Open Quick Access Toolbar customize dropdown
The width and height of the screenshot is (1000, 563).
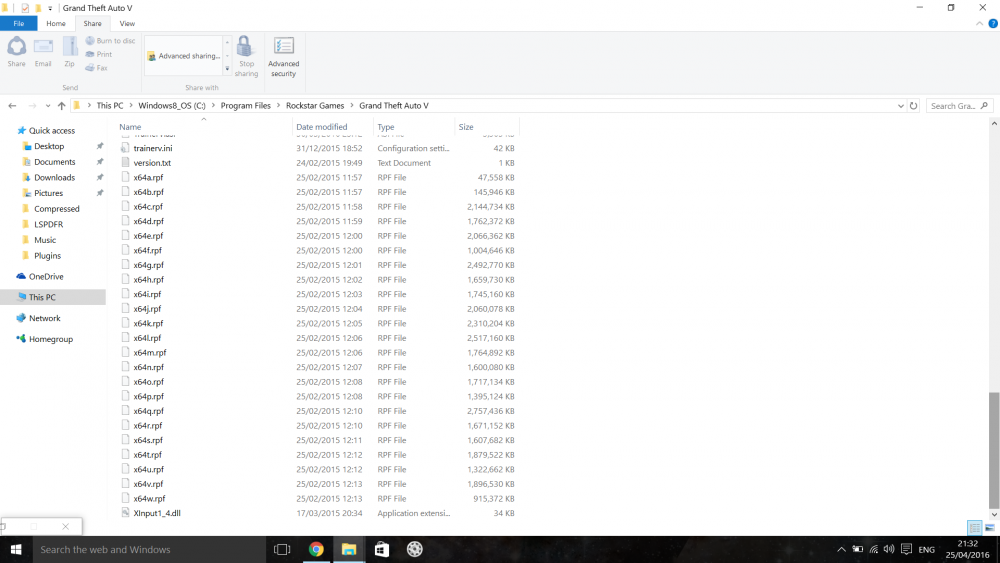tap(50, 8)
